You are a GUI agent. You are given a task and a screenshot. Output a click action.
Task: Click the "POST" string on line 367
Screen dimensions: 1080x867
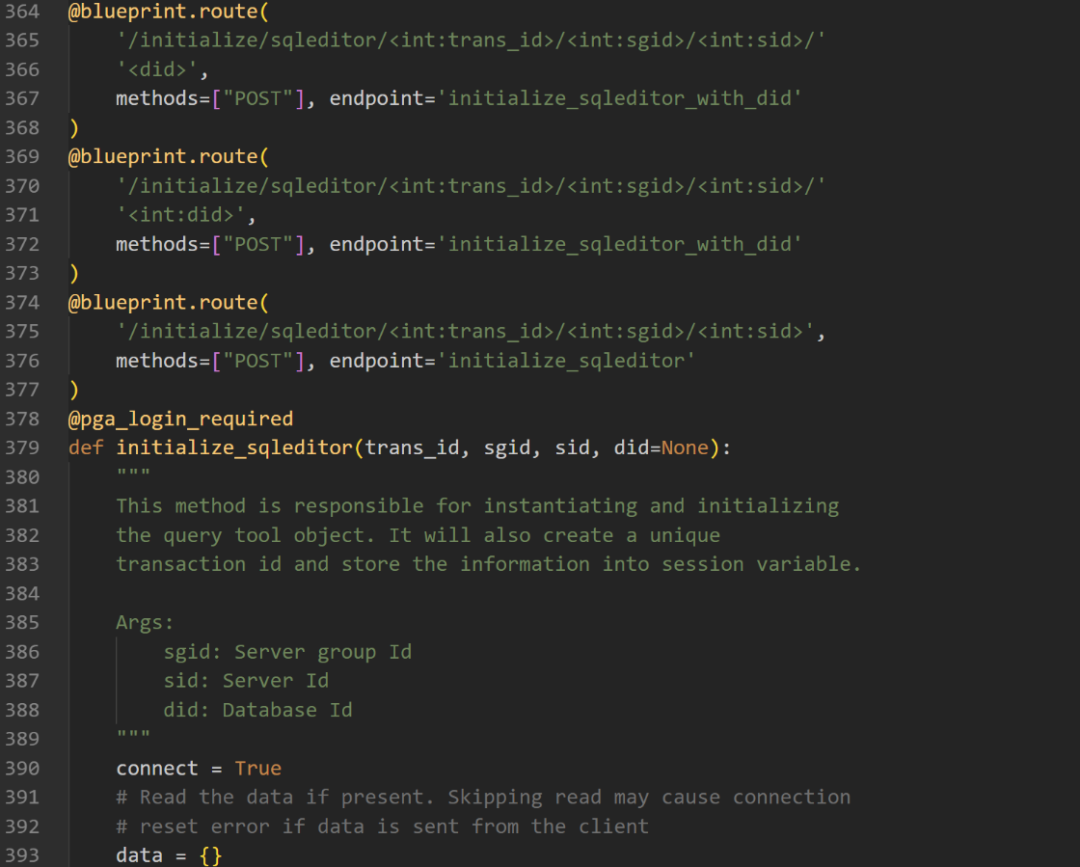point(258,98)
